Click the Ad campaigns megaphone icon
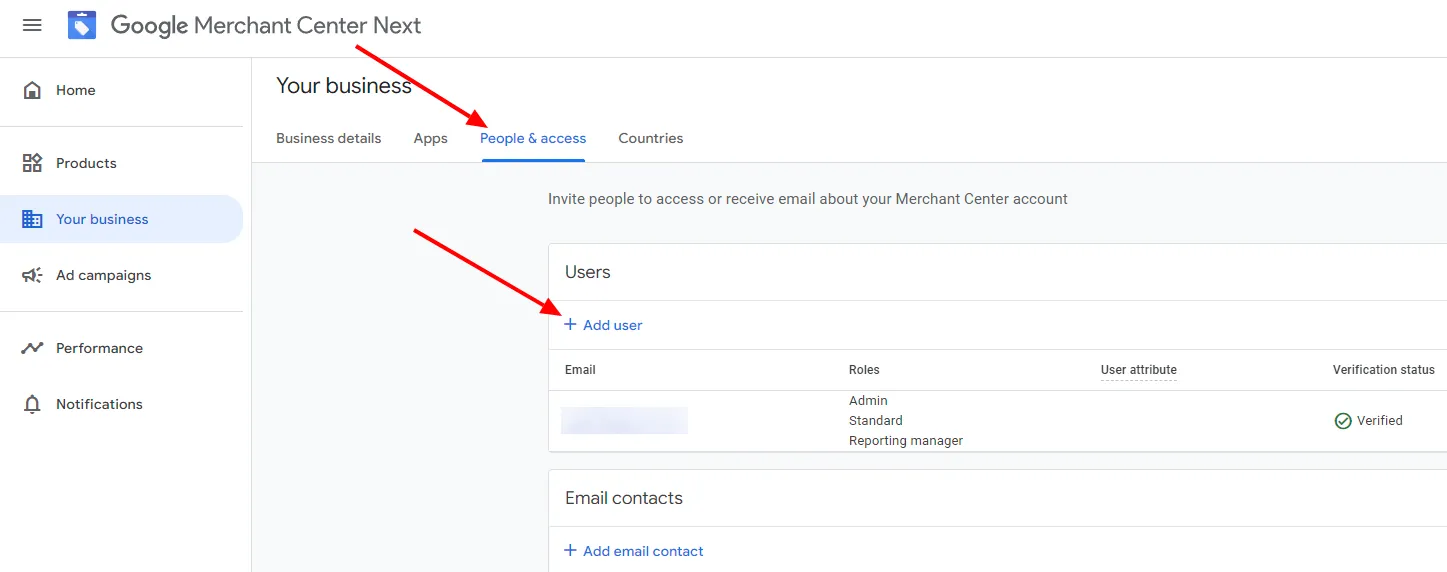 click(x=32, y=275)
